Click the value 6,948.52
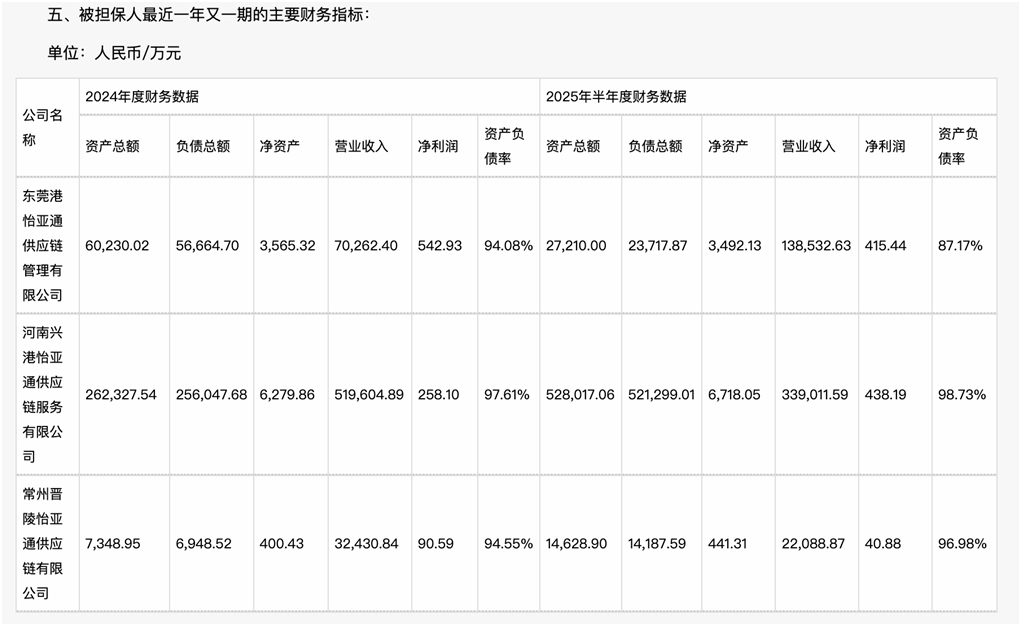Viewport: 1021px width, 626px height. click(x=204, y=543)
